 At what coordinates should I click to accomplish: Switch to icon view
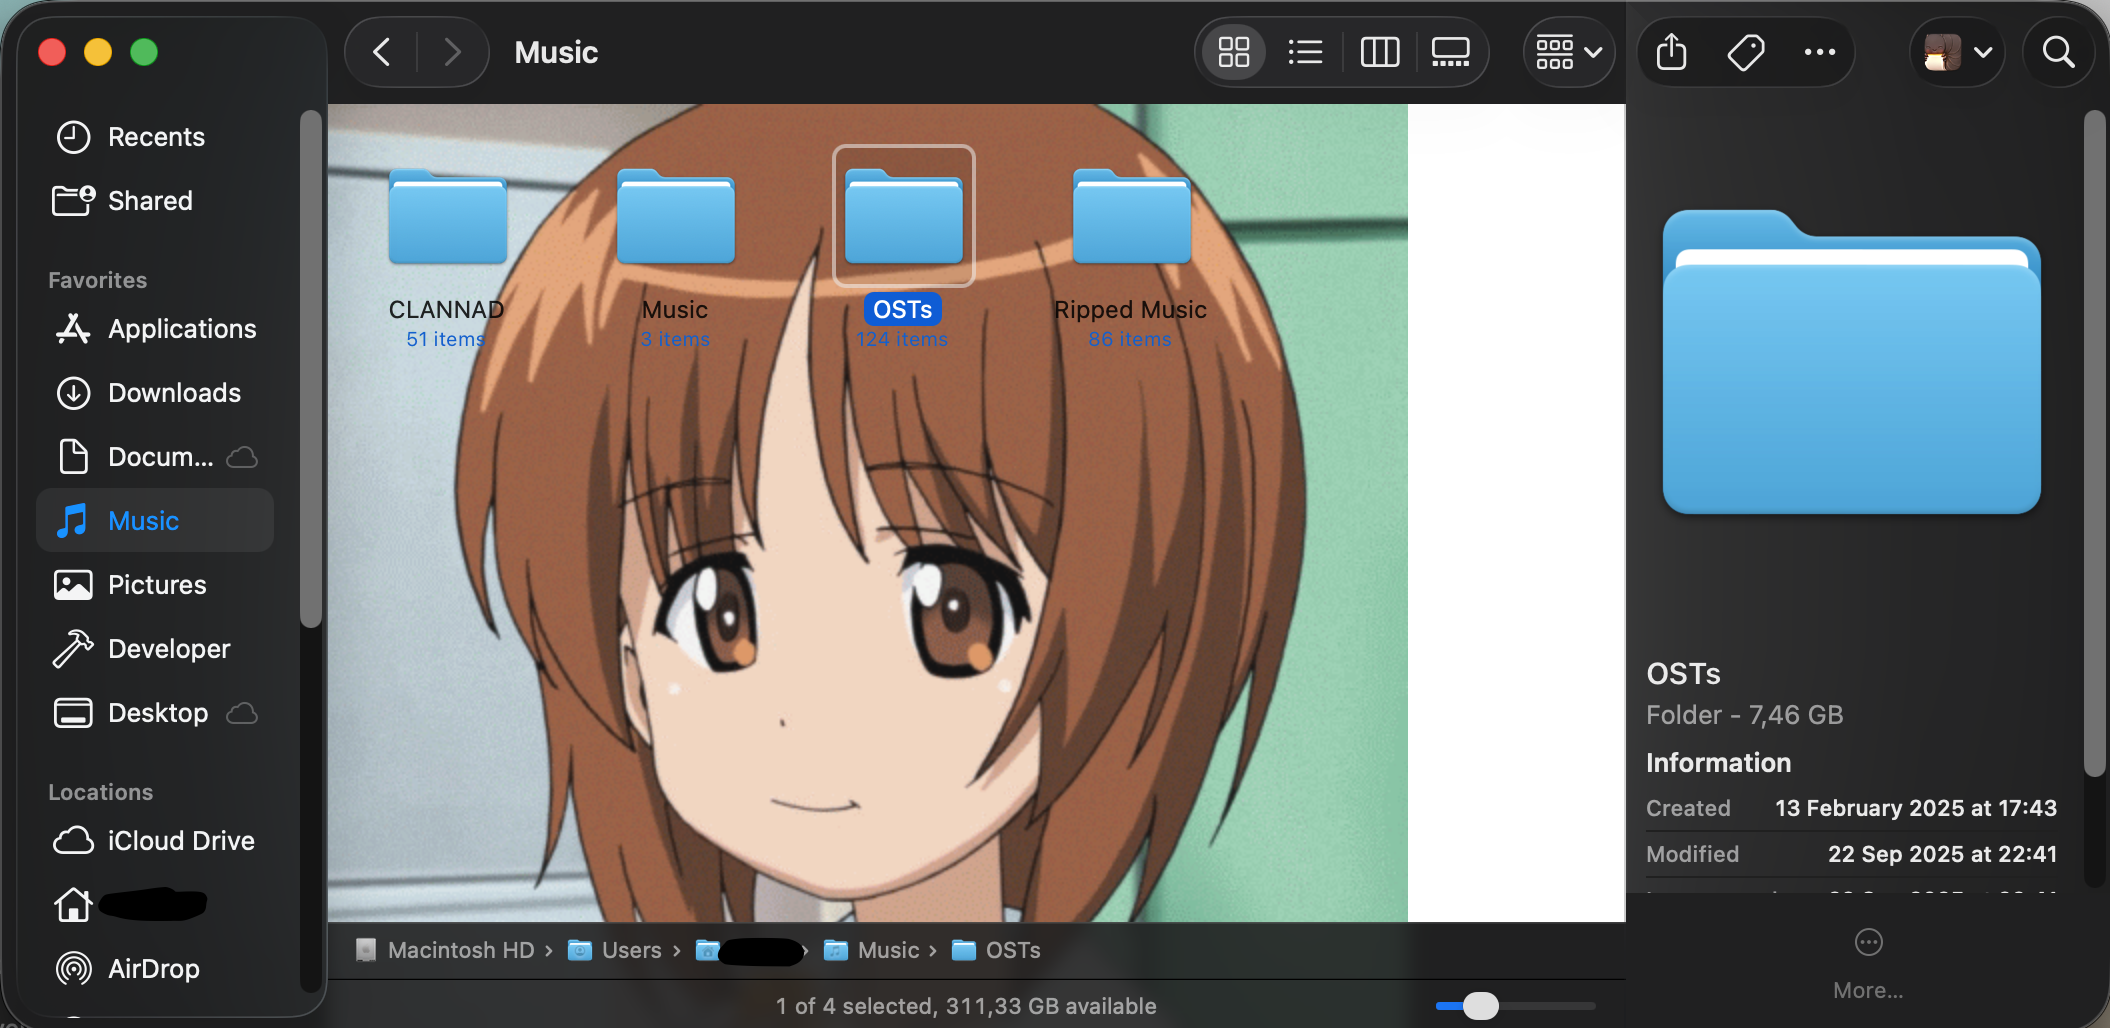(x=1234, y=52)
